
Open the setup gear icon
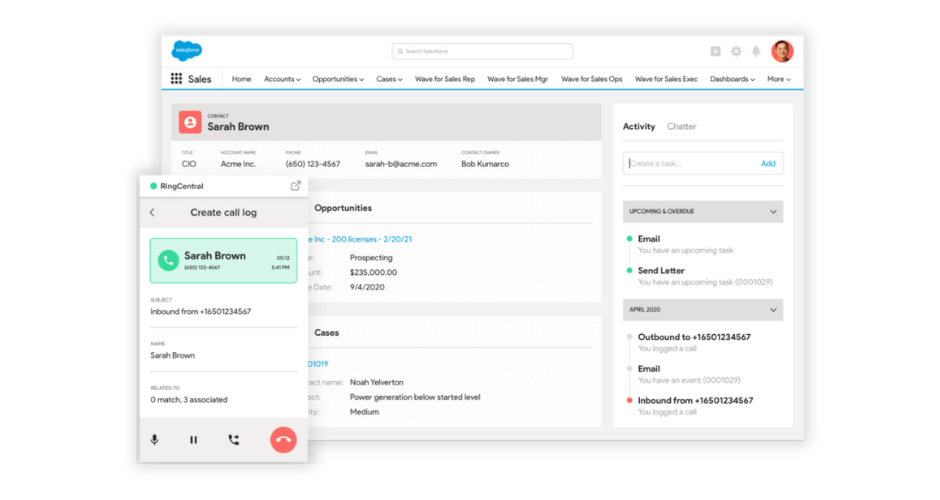736,52
